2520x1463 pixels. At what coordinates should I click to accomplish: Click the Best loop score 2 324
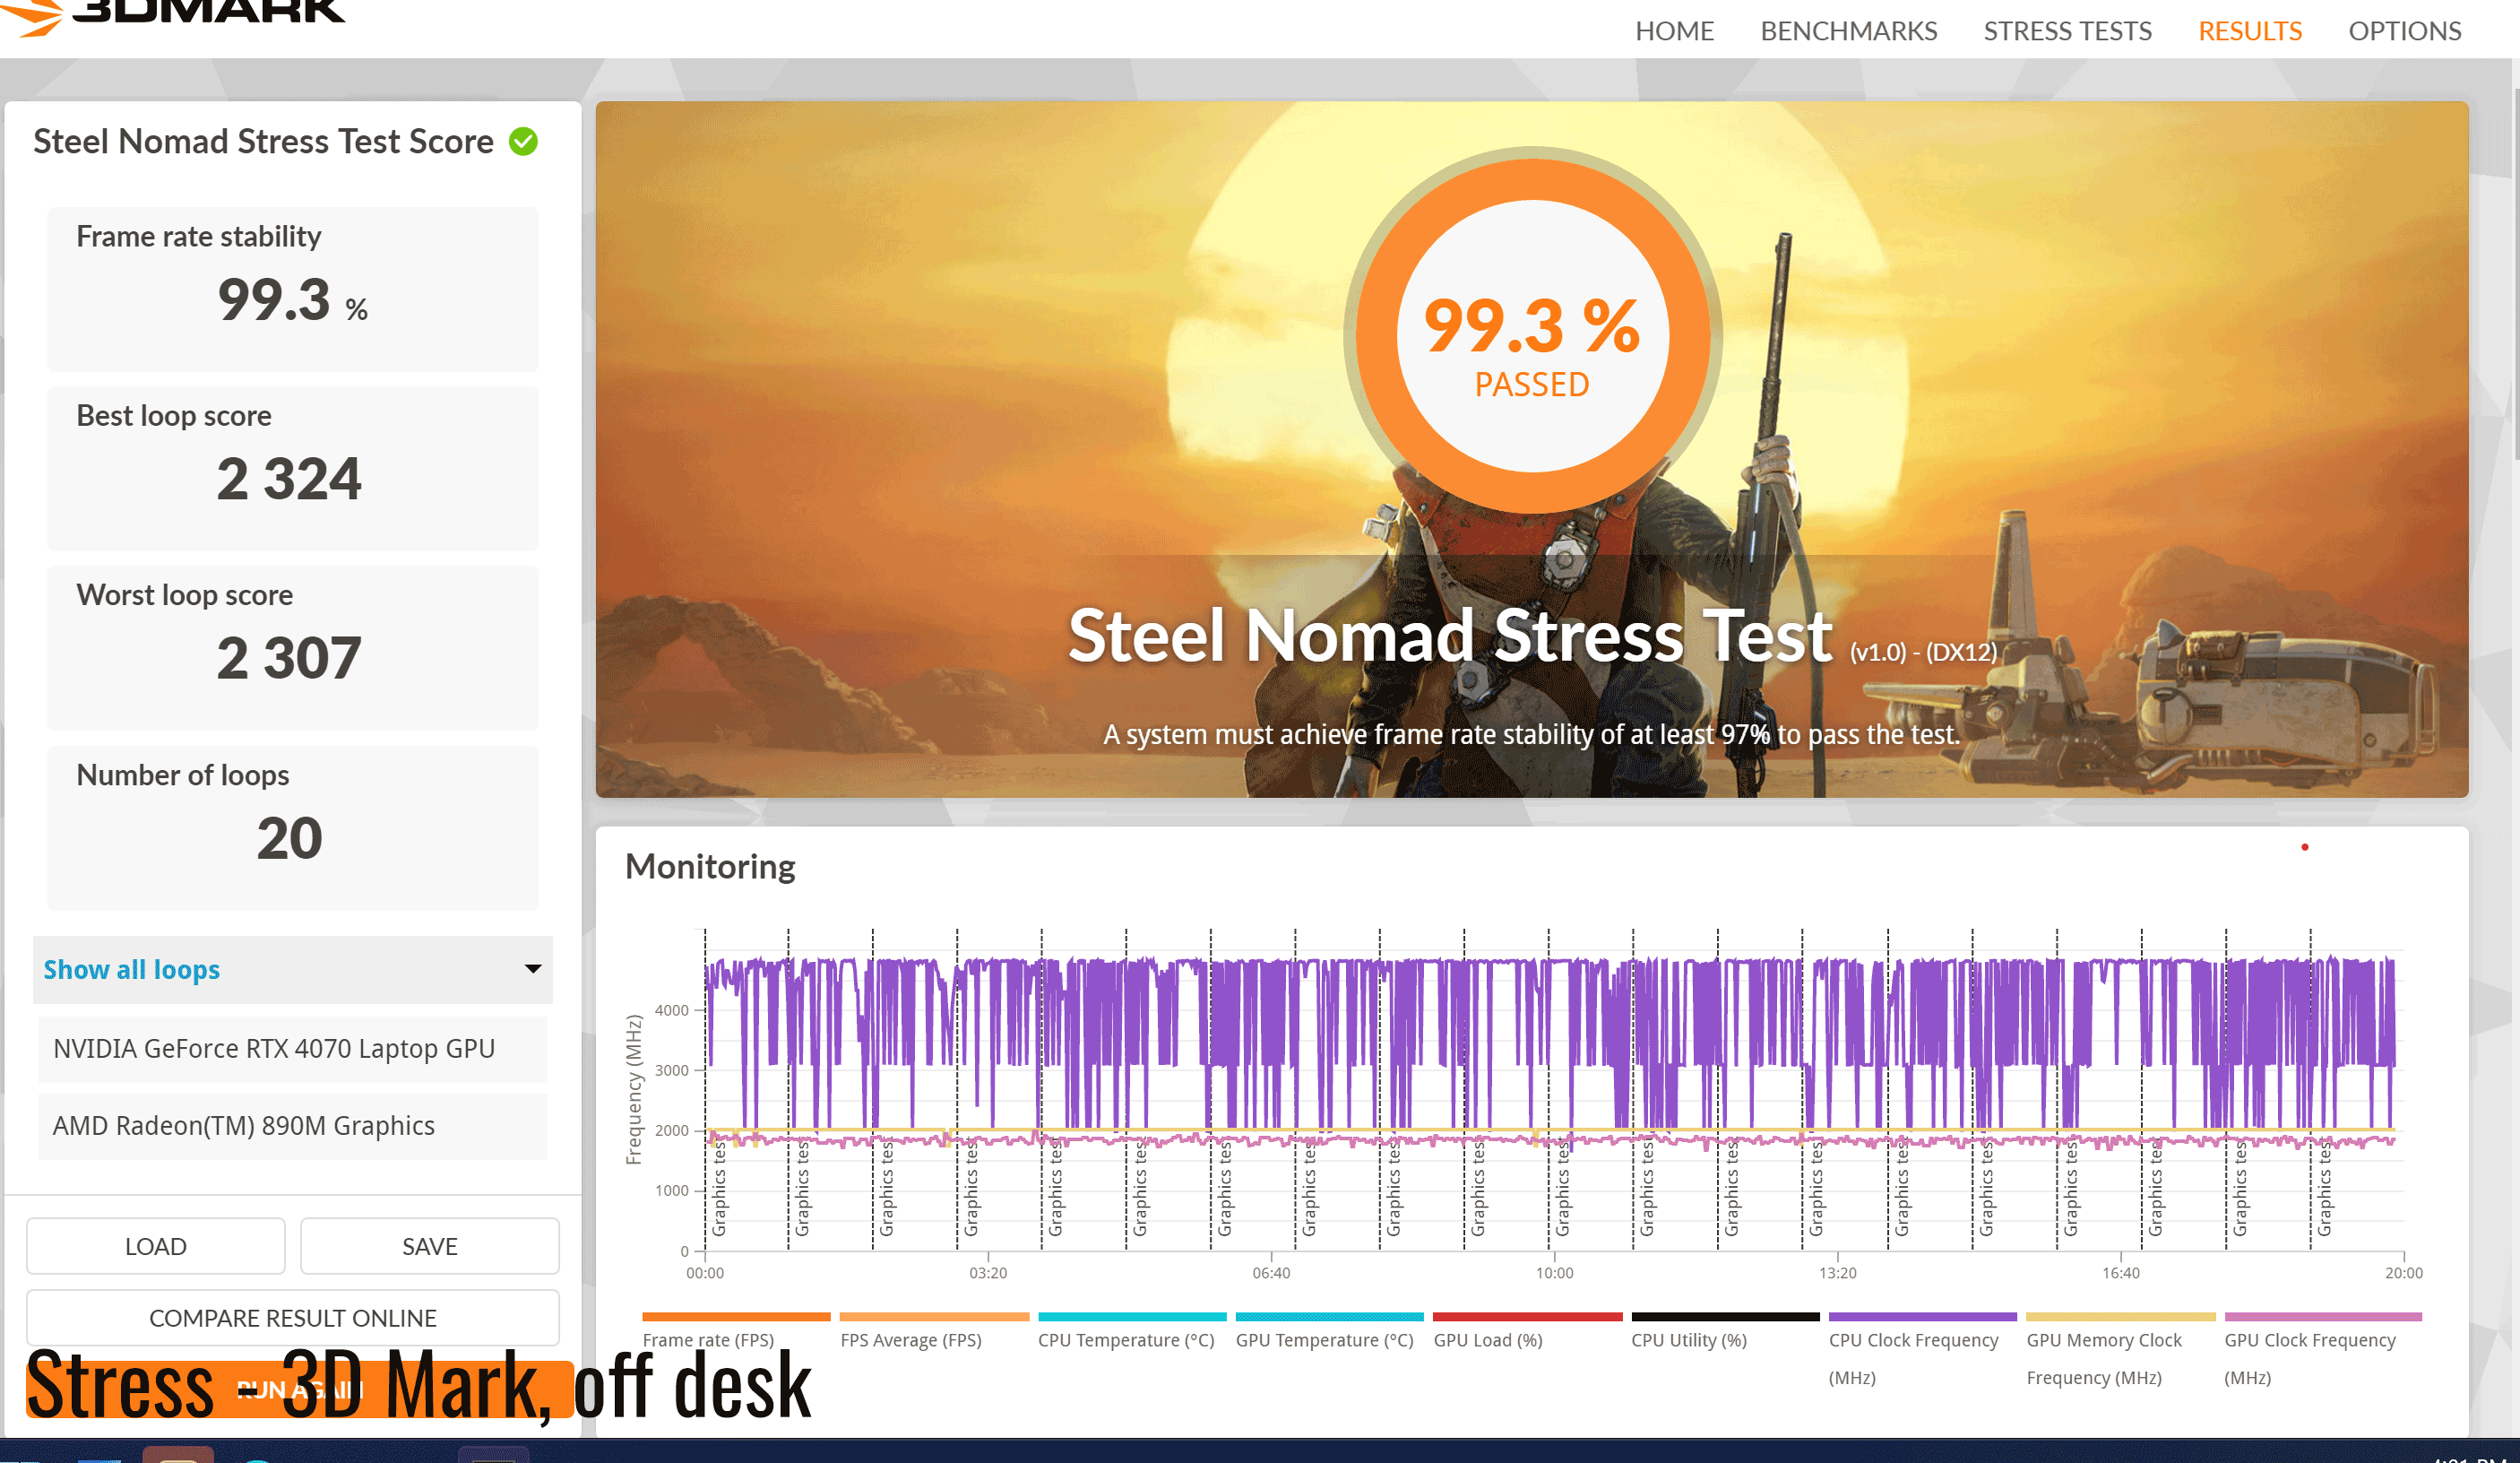tap(289, 479)
